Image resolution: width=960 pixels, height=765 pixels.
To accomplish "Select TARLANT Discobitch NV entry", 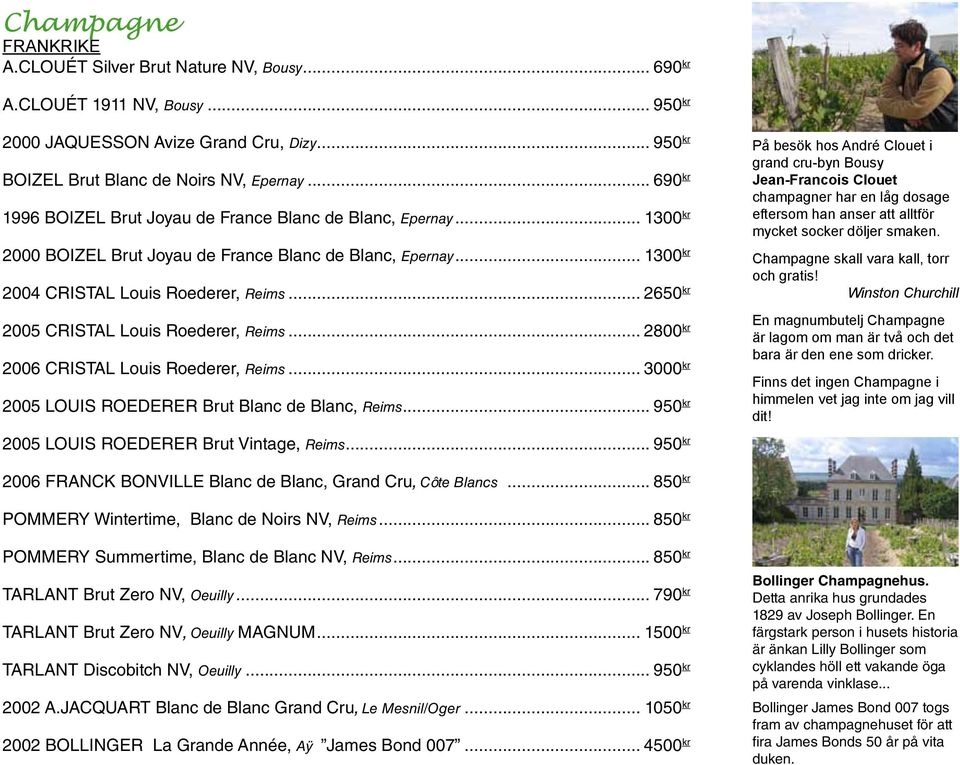I will click(x=347, y=670).
